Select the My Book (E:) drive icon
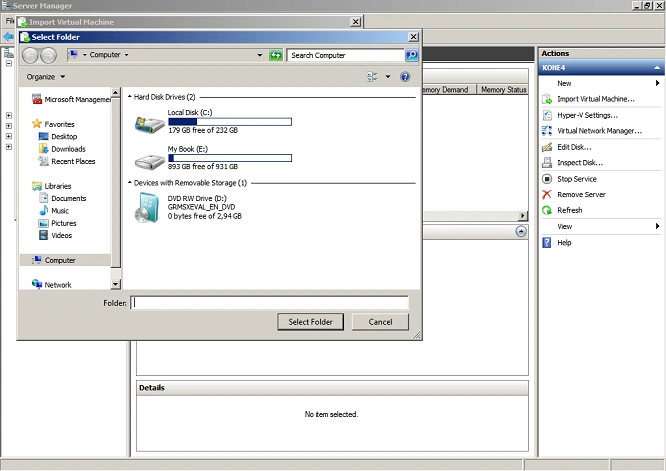The image size is (666, 471). coord(150,161)
